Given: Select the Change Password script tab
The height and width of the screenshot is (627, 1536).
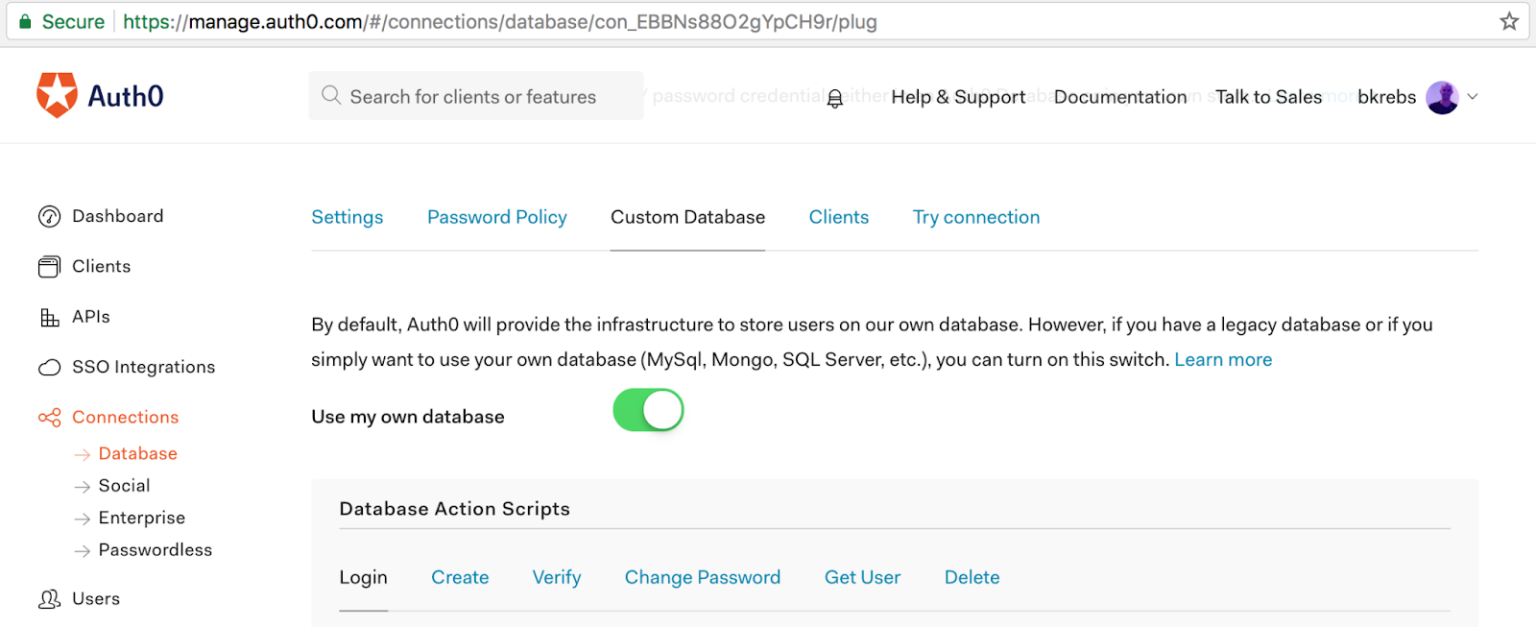Looking at the screenshot, I should coord(702,577).
